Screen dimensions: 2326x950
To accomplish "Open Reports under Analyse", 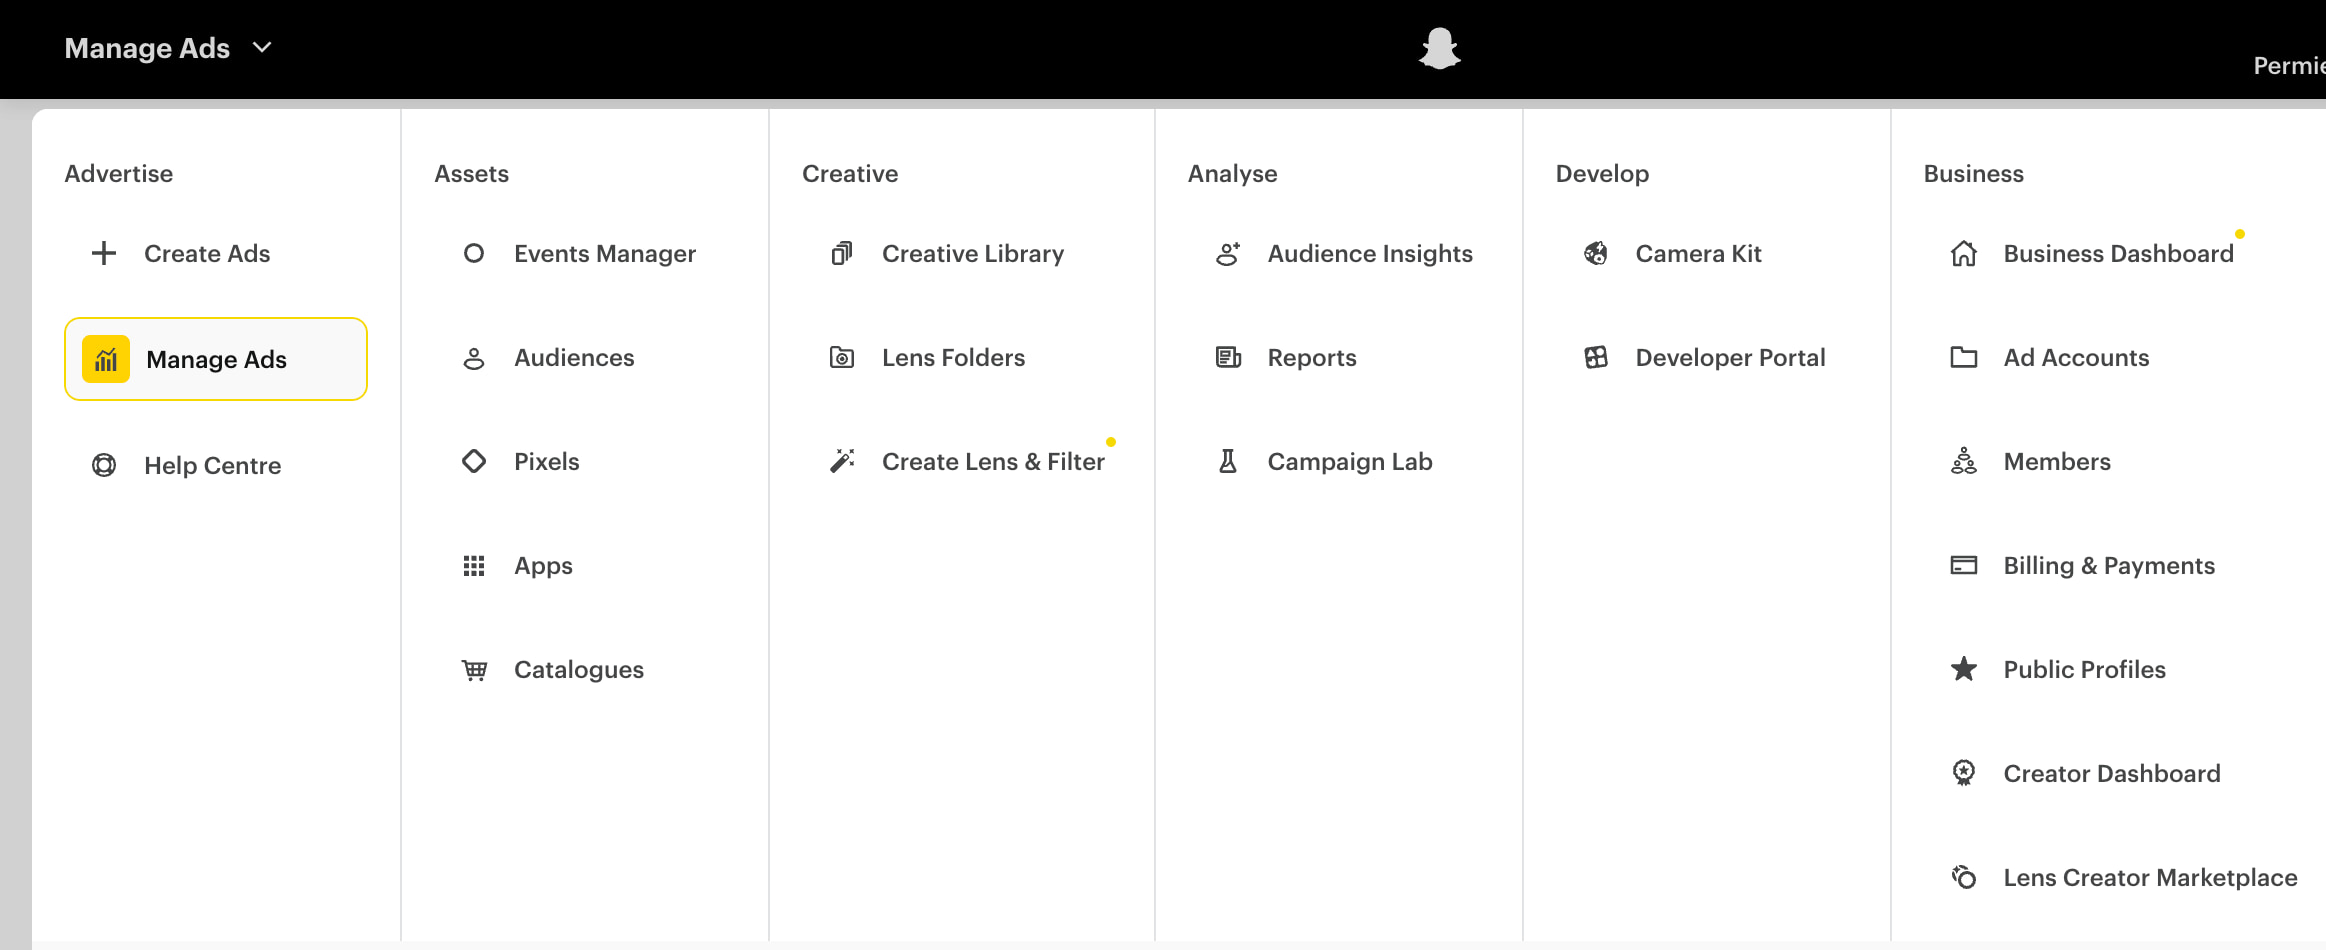I will tap(1311, 357).
